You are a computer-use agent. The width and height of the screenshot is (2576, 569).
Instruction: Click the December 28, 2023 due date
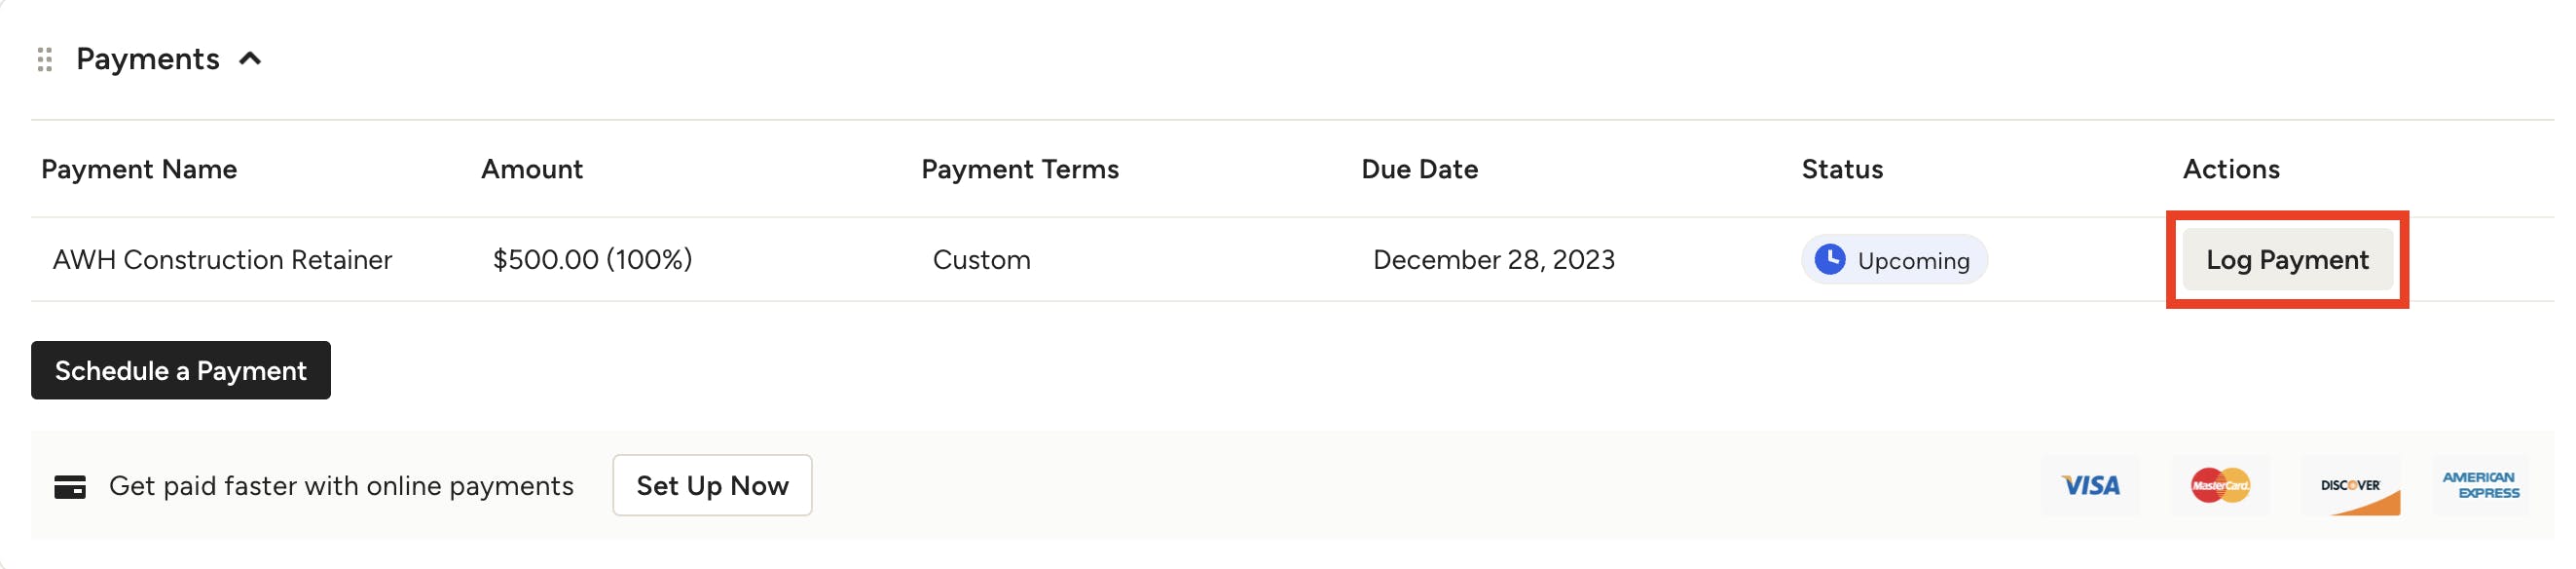(x=1494, y=260)
